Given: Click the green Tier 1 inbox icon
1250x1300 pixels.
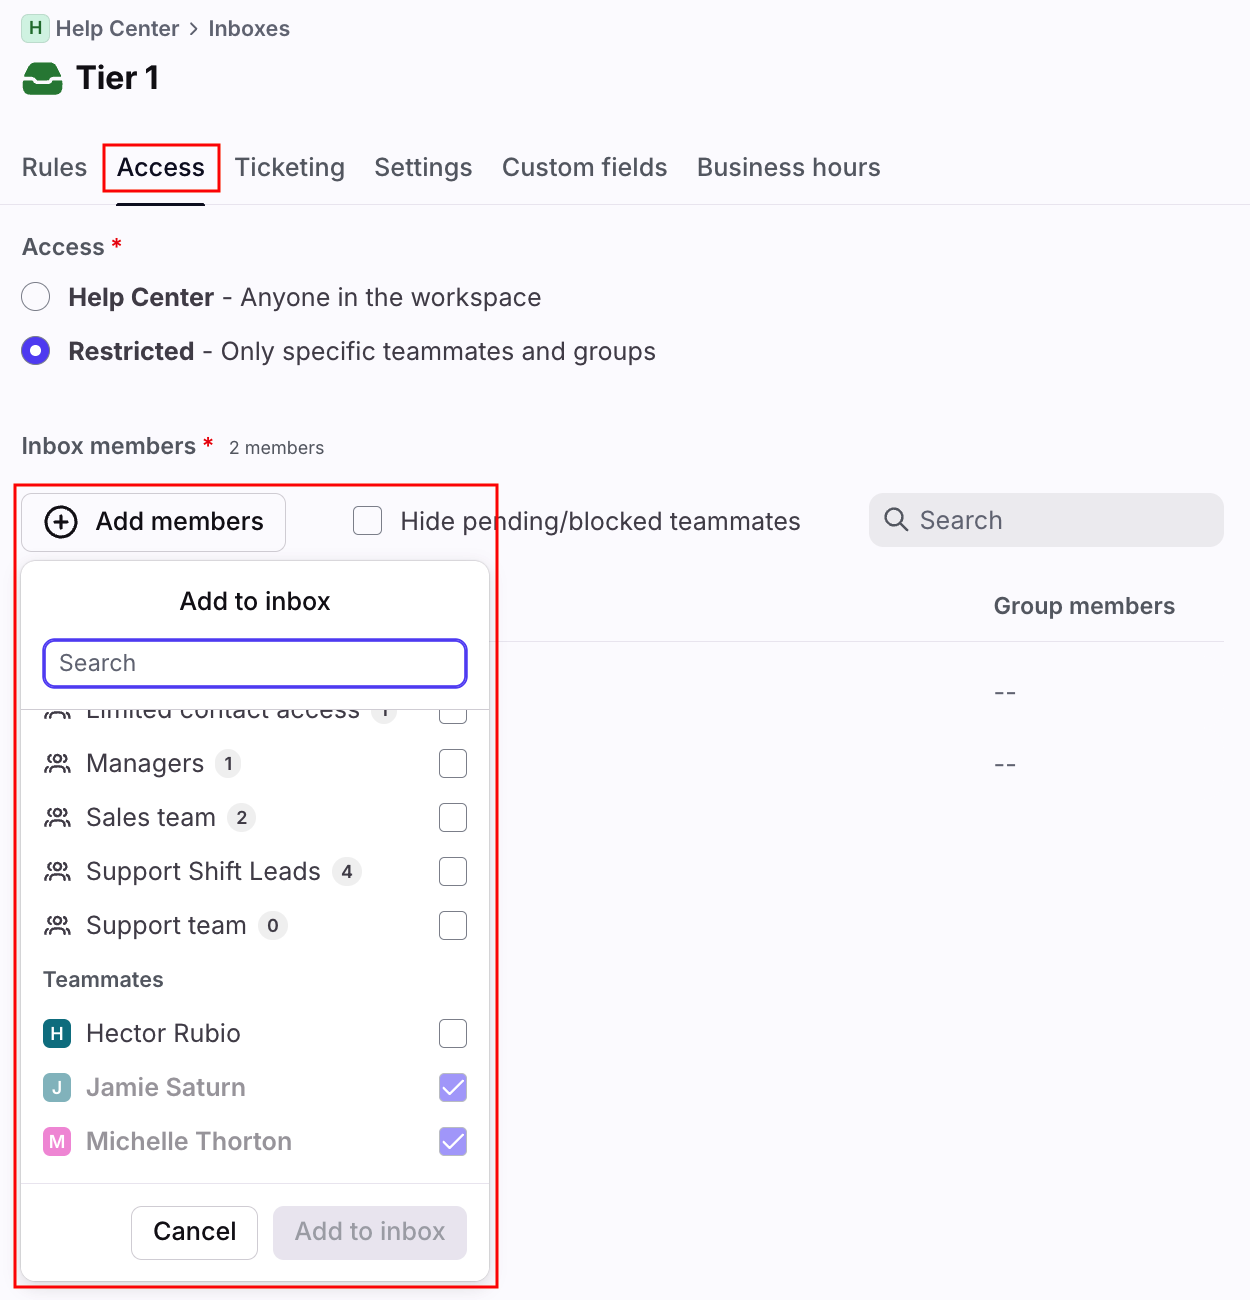Looking at the screenshot, I should 42,78.
